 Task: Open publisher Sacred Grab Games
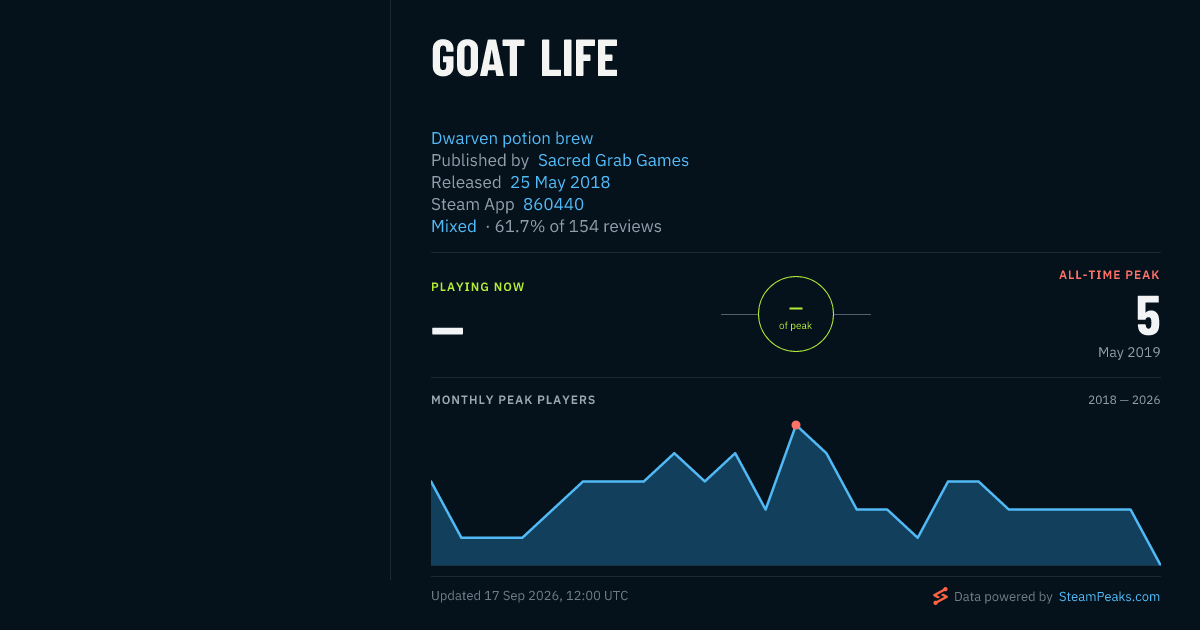[613, 160]
